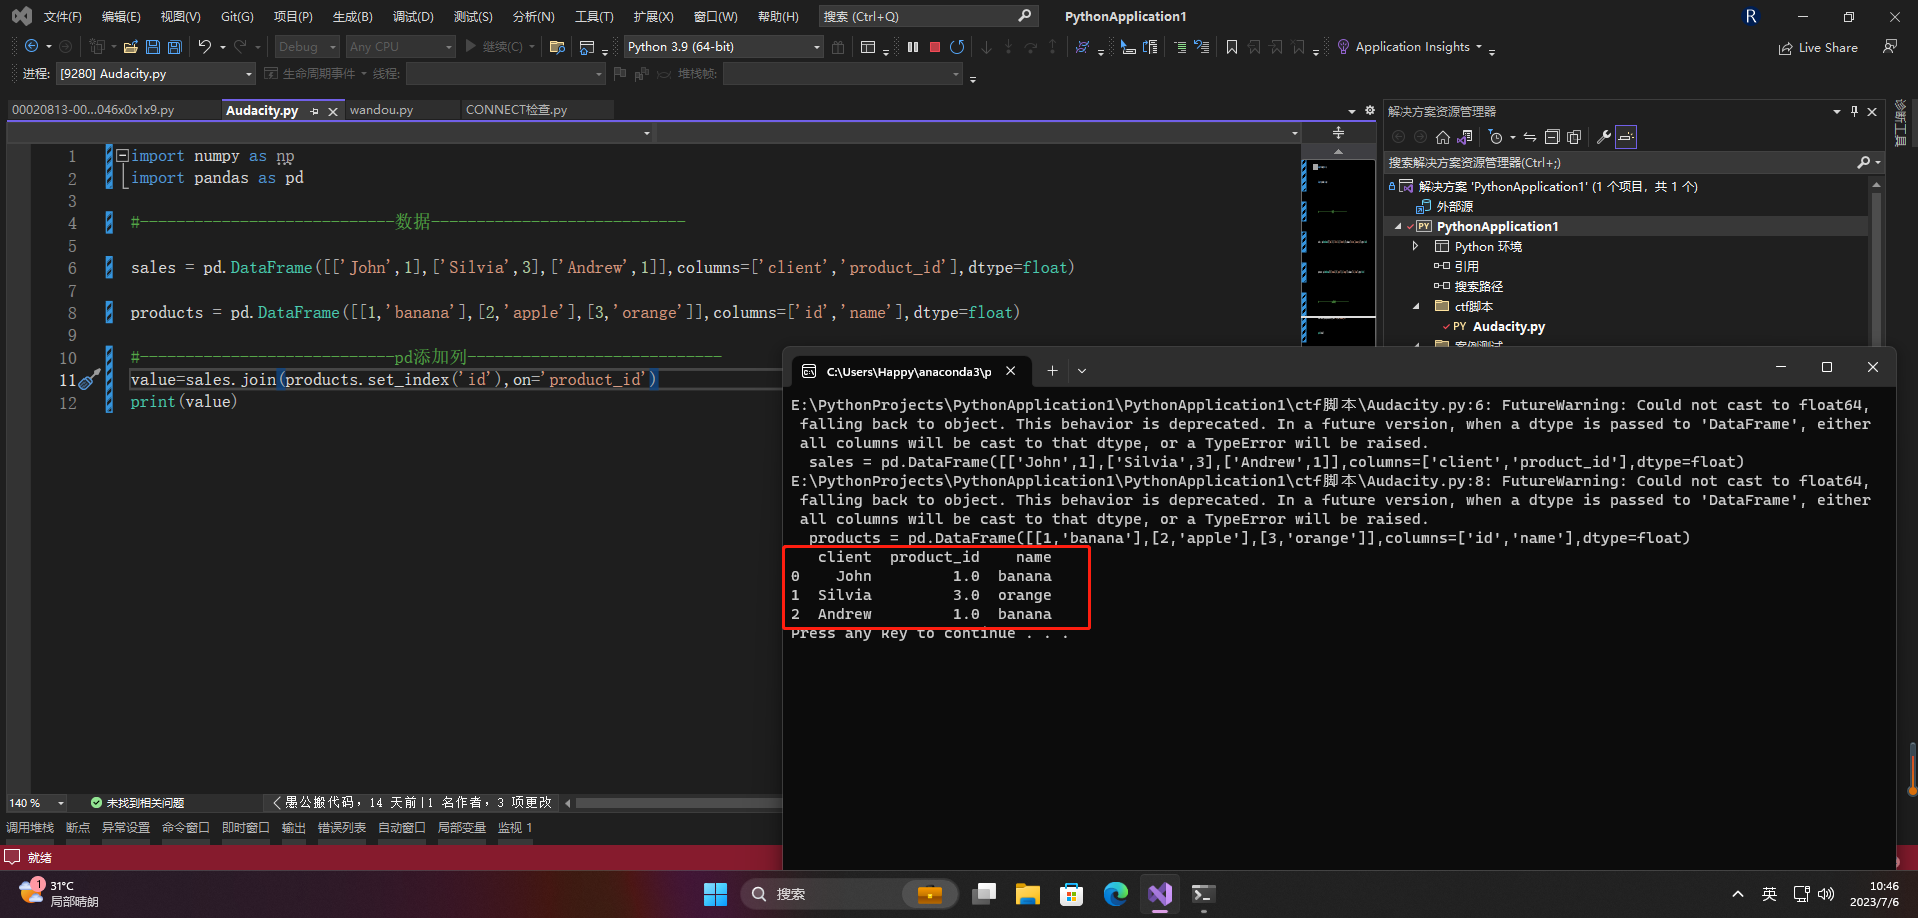Select the 外部源 tree item
Image resolution: width=1918 pixels, height=918 pixels.
(1454, 207)
